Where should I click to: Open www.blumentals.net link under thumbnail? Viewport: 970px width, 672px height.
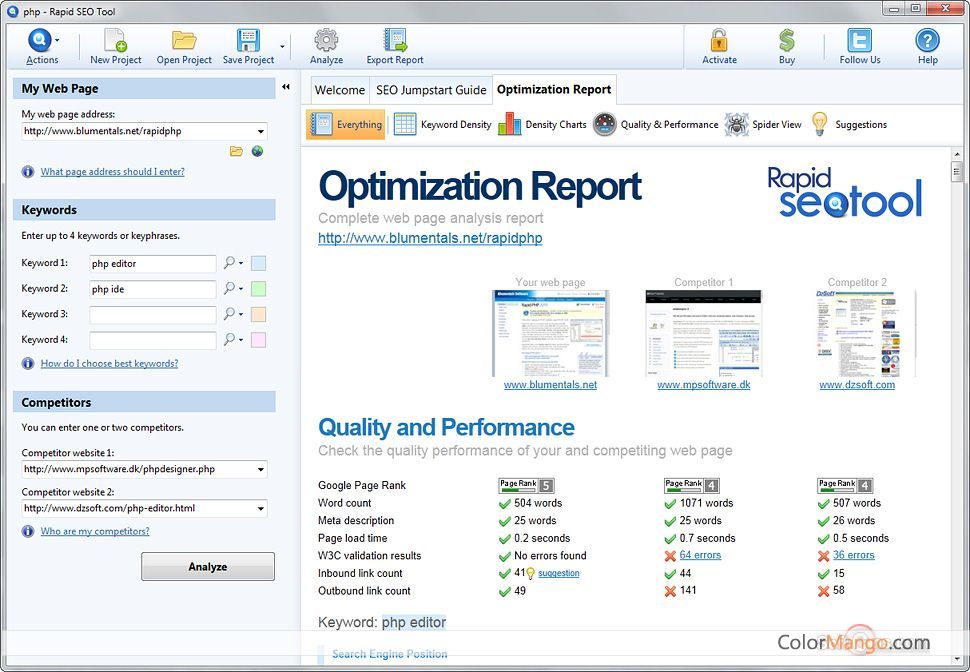pos(551,384)
